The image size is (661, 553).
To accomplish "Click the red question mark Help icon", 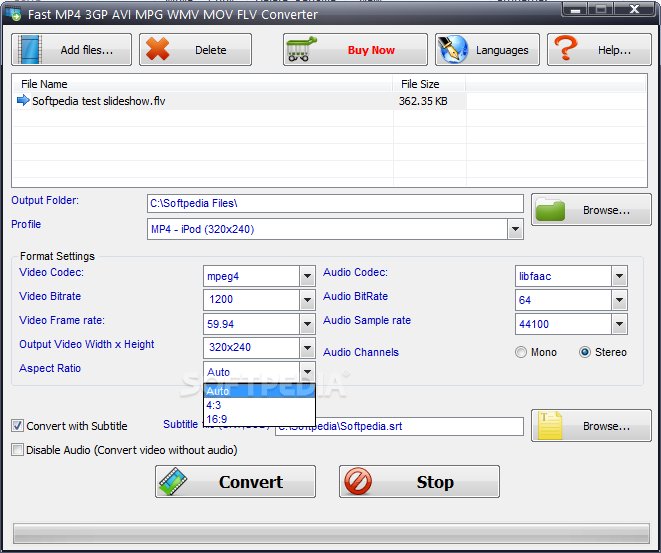I will coord(566,48).
